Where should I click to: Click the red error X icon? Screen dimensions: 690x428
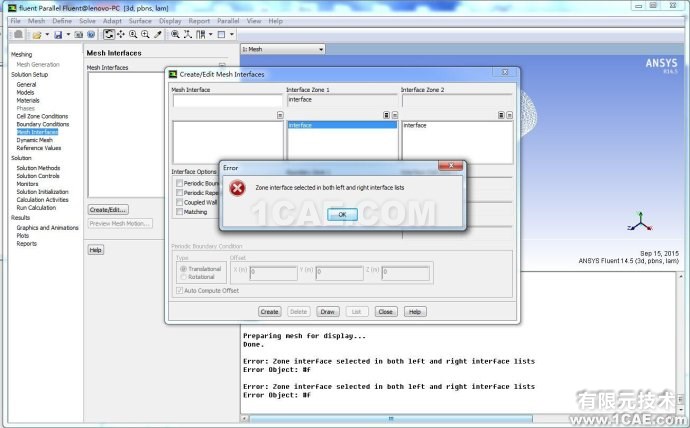237,188
